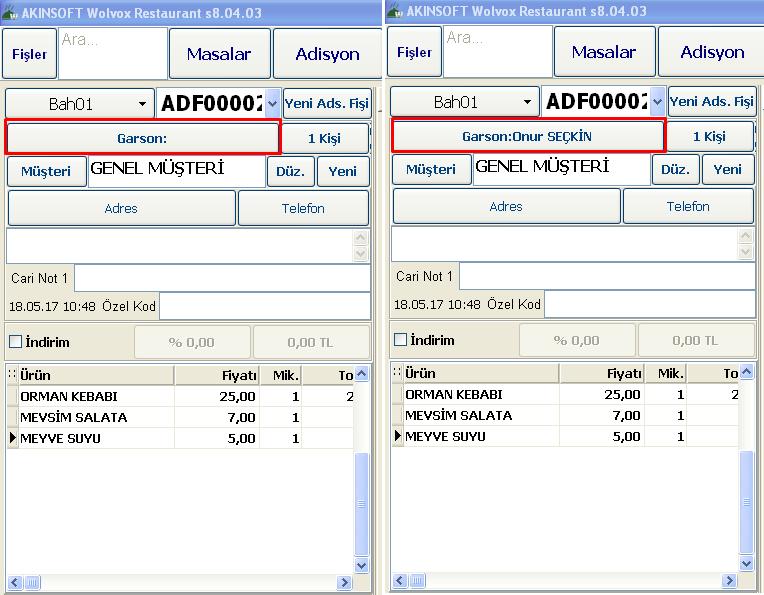This screenshot has width=764, height=595.
Task: Click Adres button in right window
Action: click(506, 206)
